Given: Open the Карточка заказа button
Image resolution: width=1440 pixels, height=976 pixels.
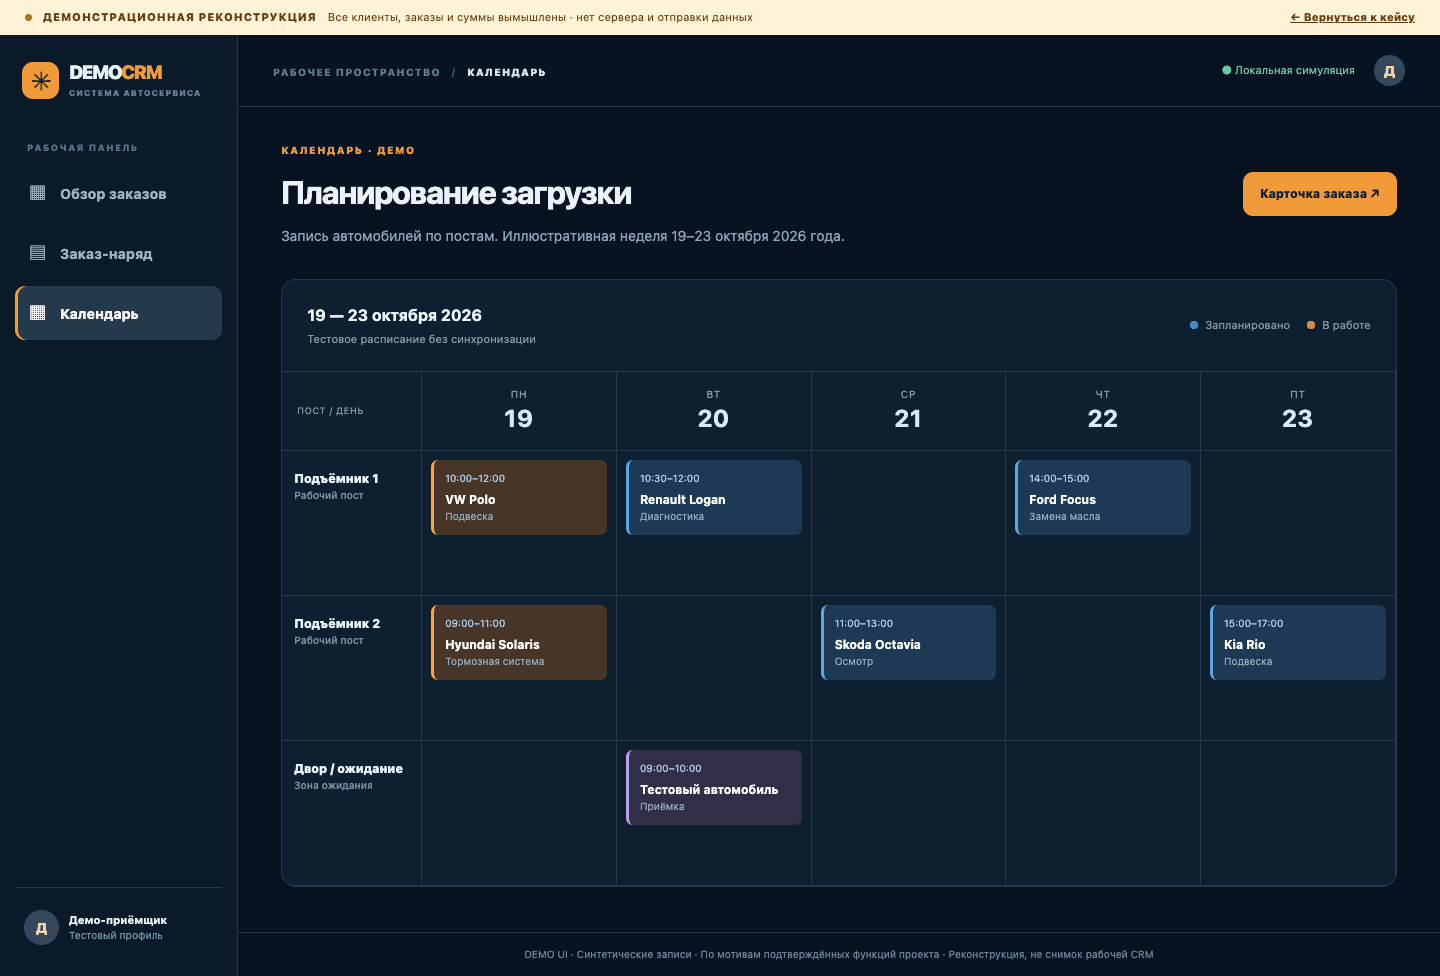Looking at the screenshot, I should (x=1320, y=194).
